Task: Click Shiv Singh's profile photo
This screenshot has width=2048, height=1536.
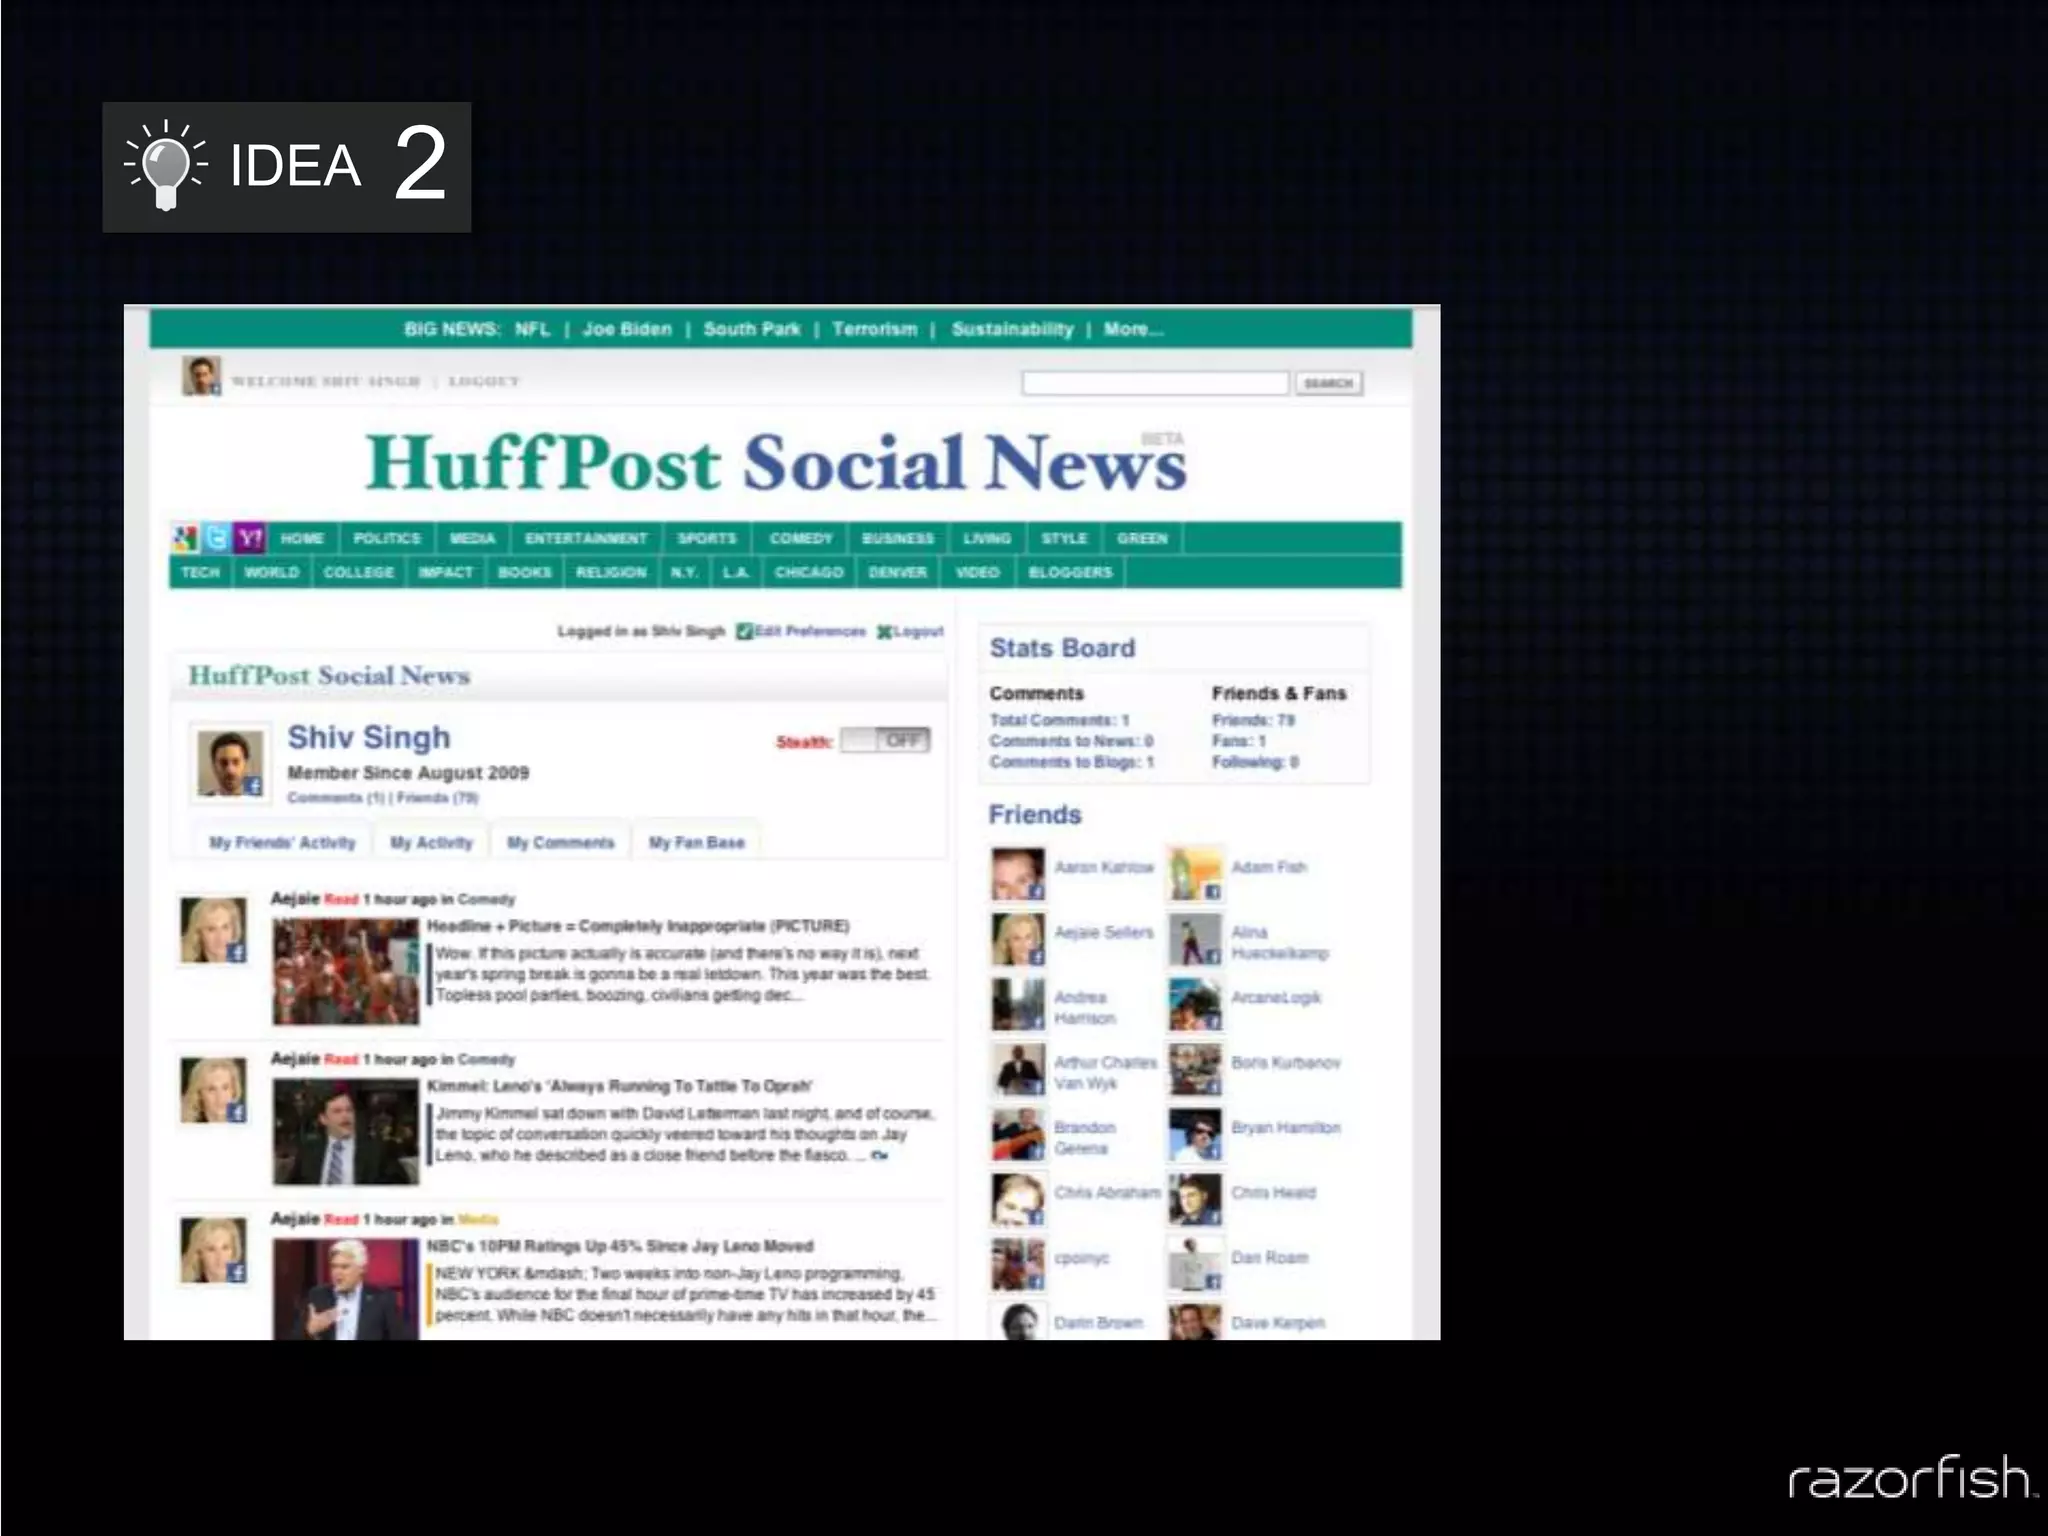Action: point(230,763)
